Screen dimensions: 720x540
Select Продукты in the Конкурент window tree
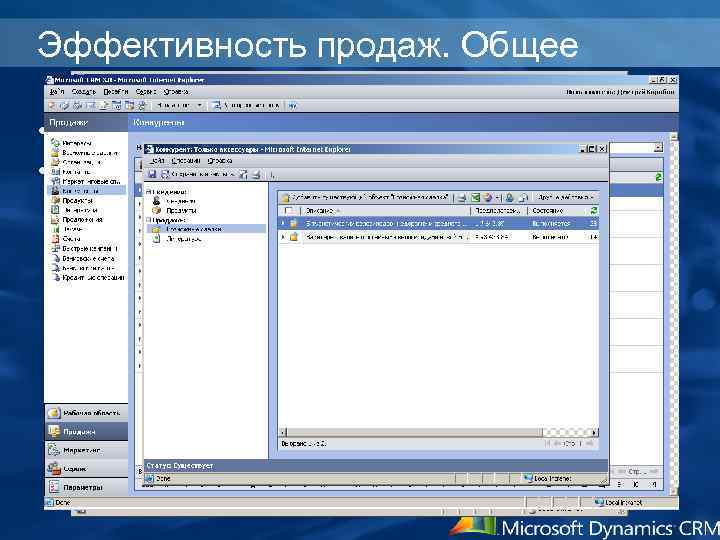pyautogui.click(x=174, y=210)
